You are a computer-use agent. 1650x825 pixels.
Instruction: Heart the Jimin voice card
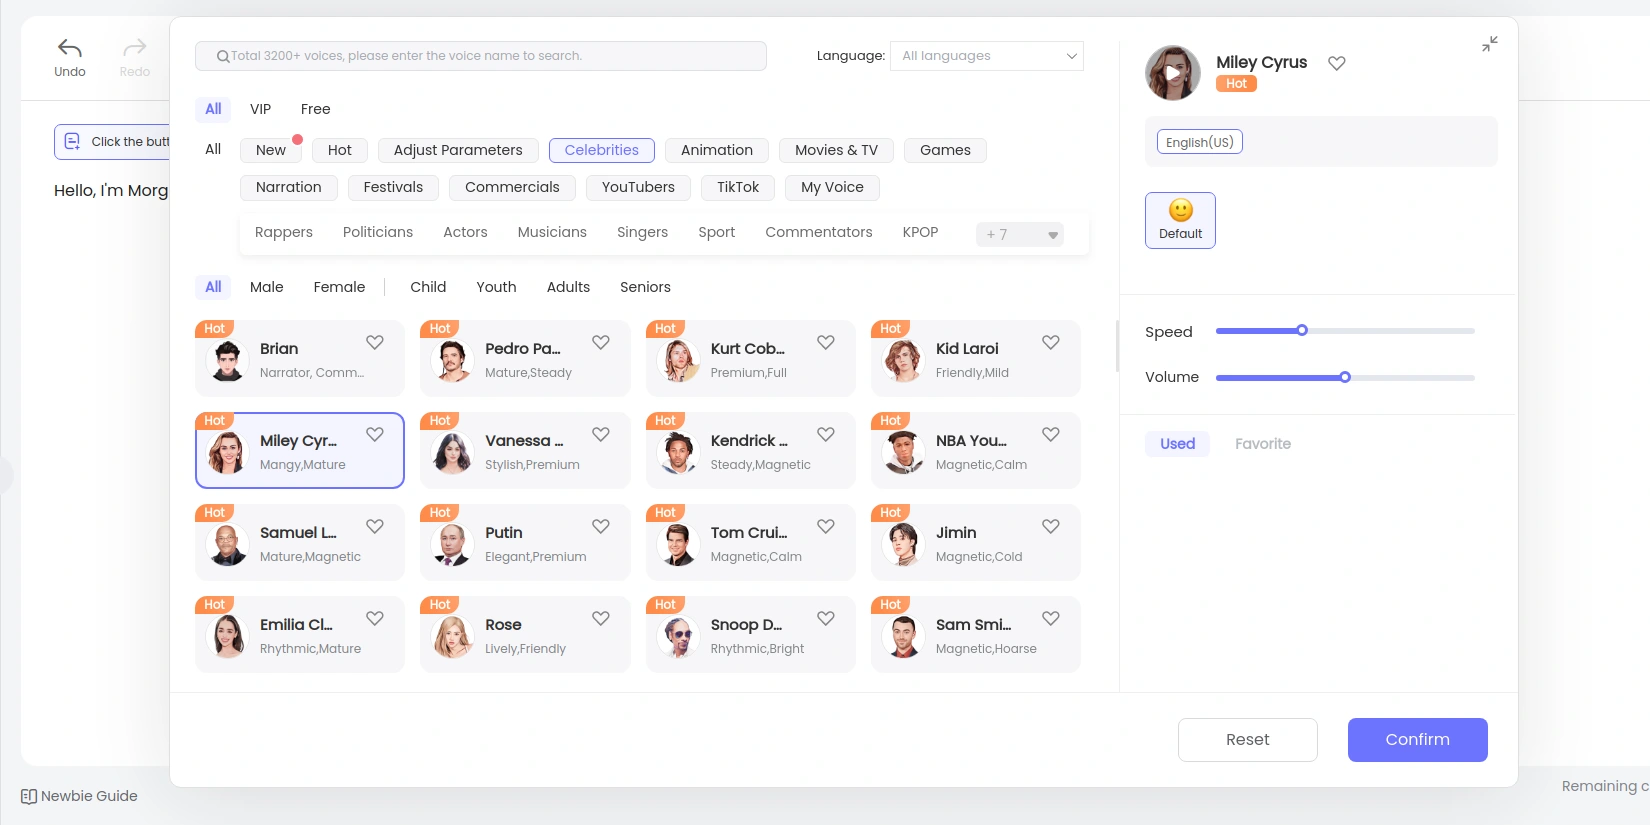(x=1051, y=526)
